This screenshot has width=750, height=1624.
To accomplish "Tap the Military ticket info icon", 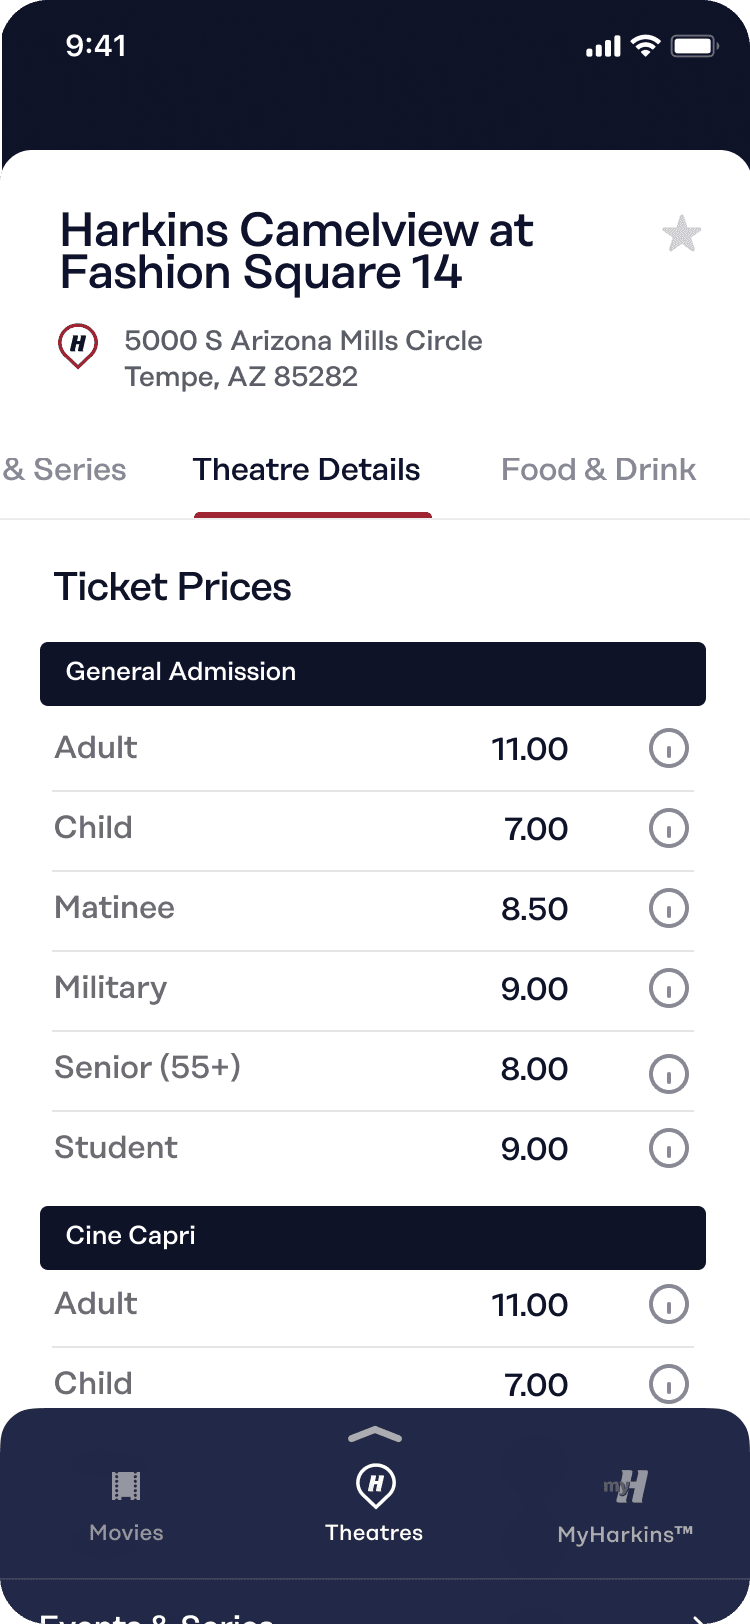I will (669, 988).
